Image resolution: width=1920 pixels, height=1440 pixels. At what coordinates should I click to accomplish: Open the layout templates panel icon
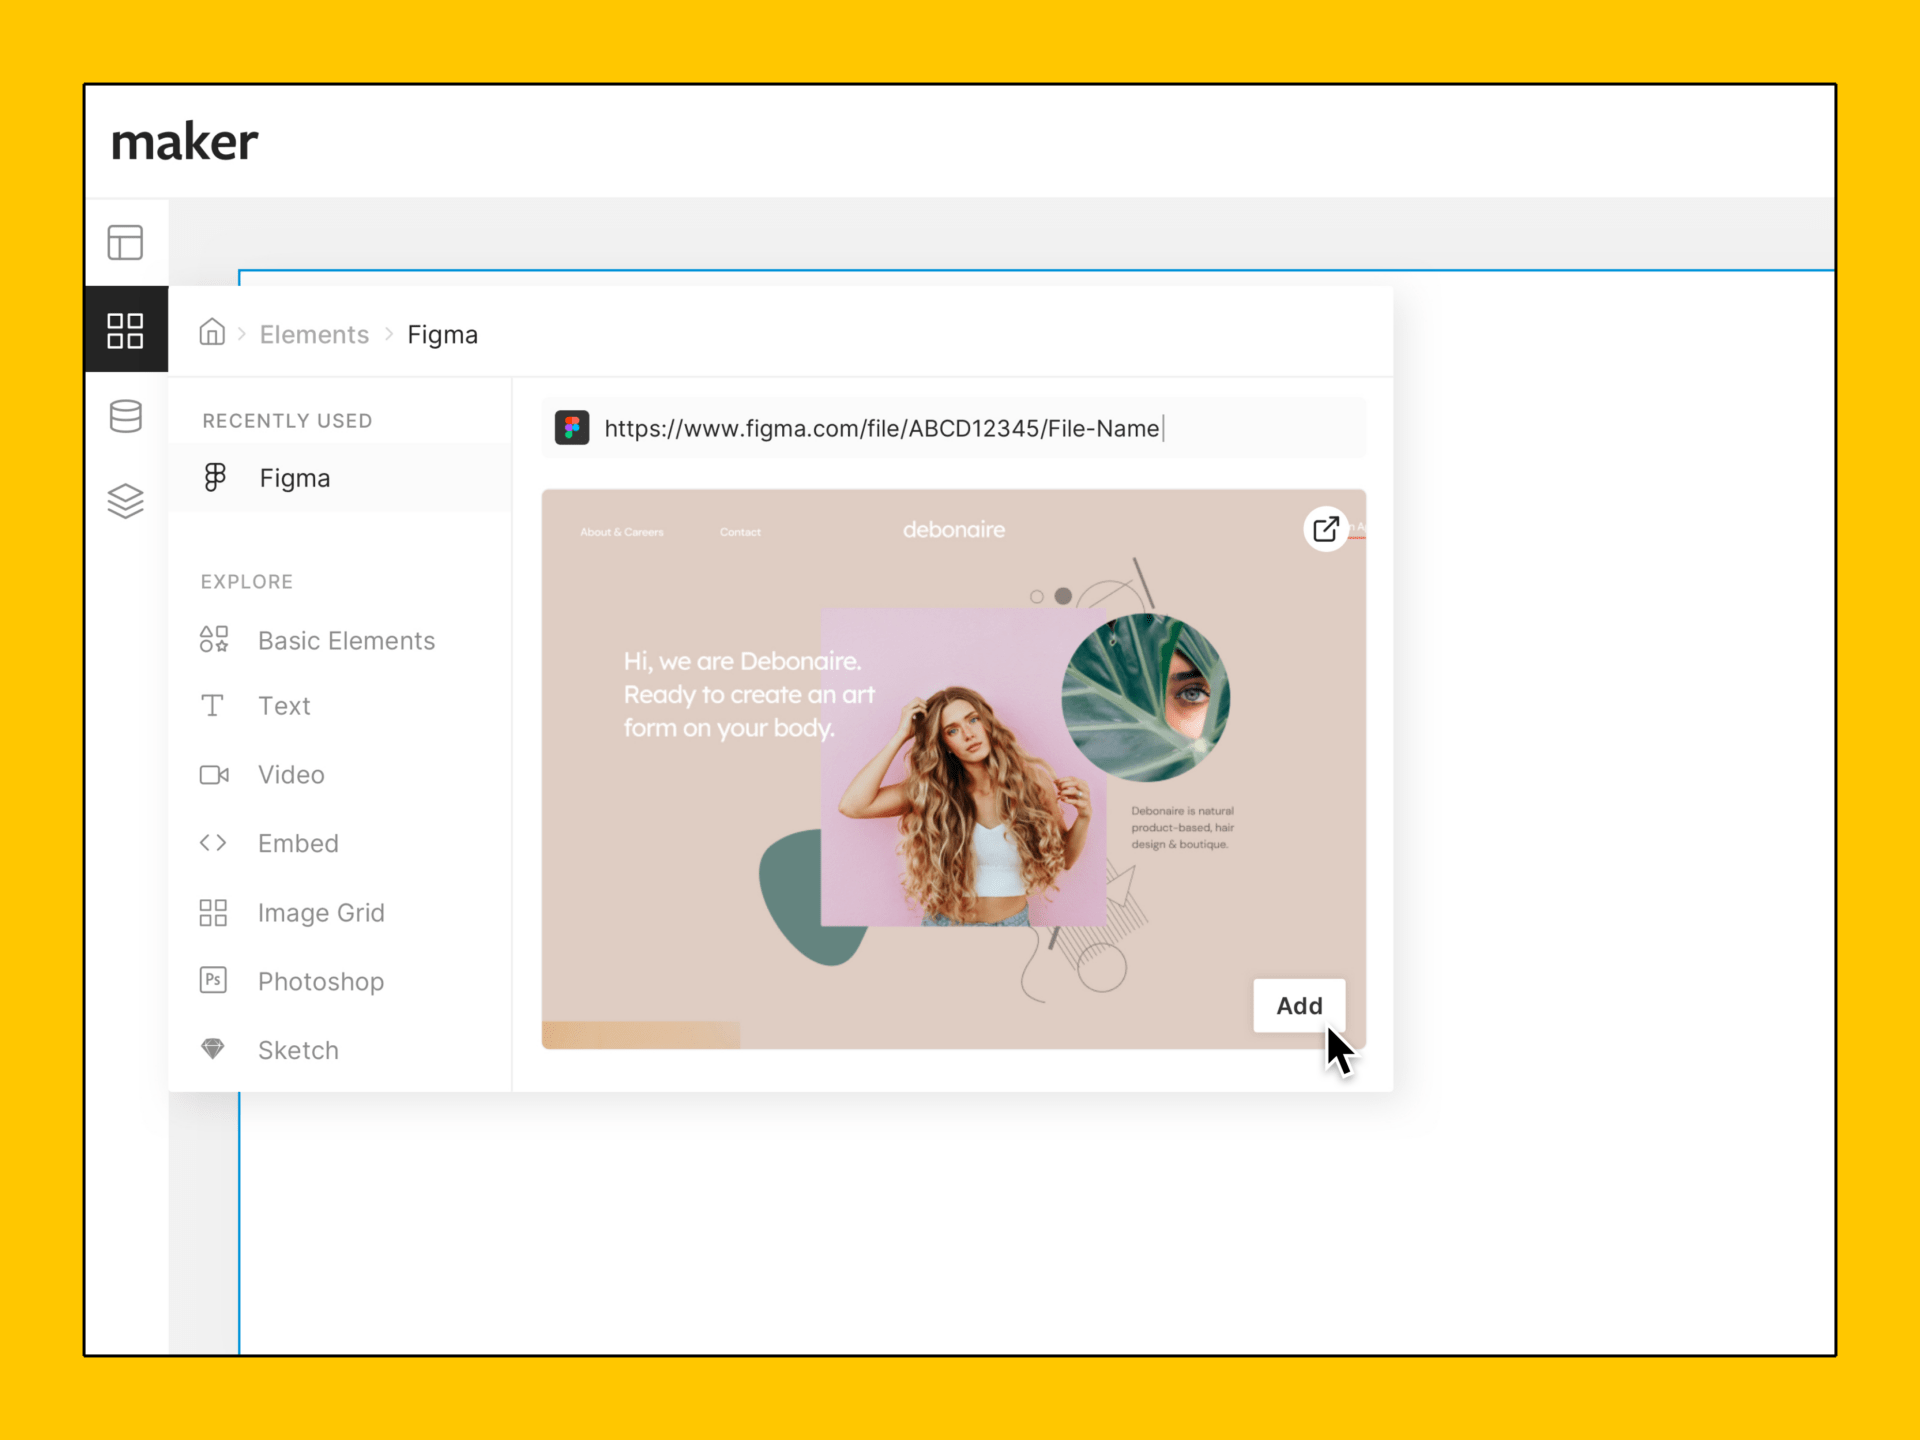[125, 241]
